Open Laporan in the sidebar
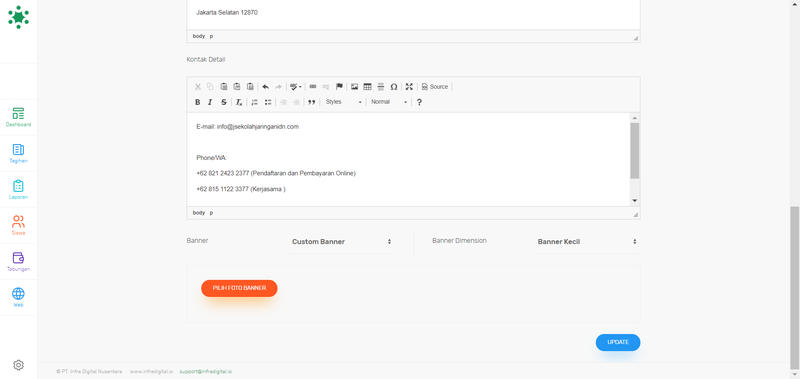The image size is (800, 379). (x=18, y=190)
